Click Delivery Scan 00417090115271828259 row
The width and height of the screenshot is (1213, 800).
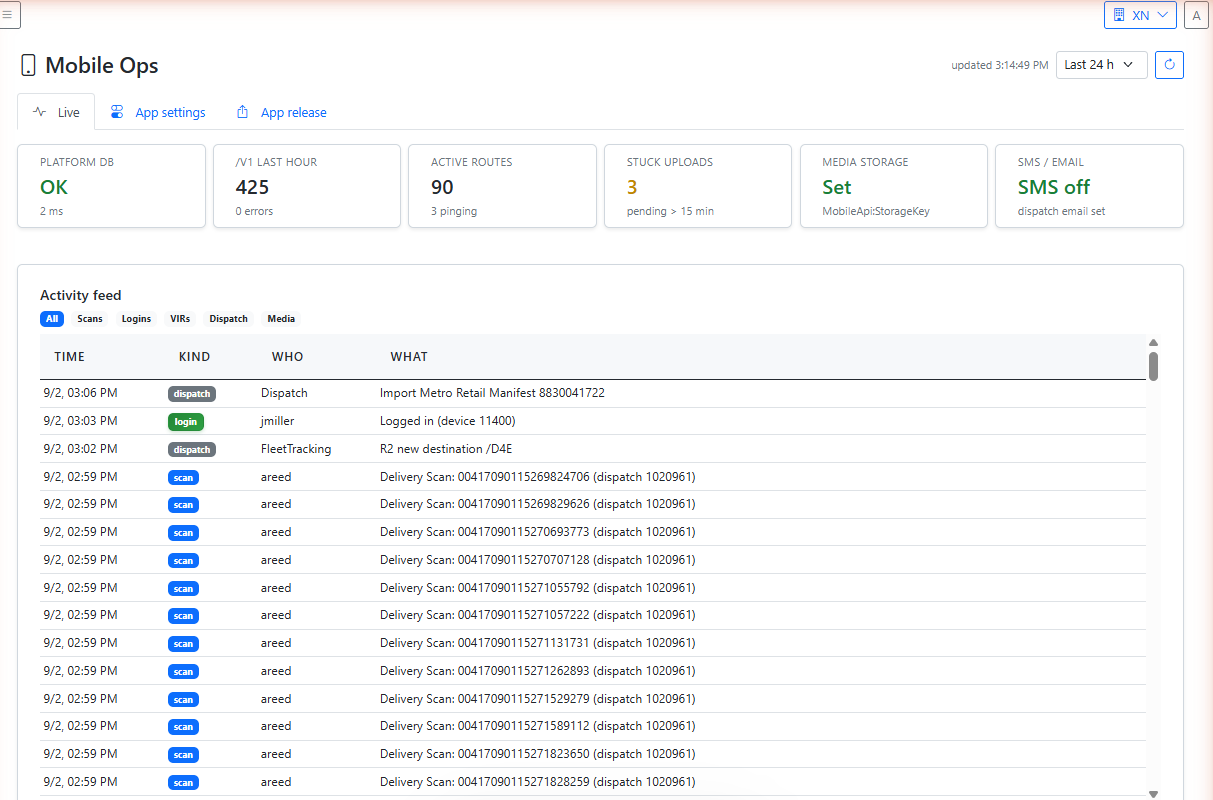(593, 782)
